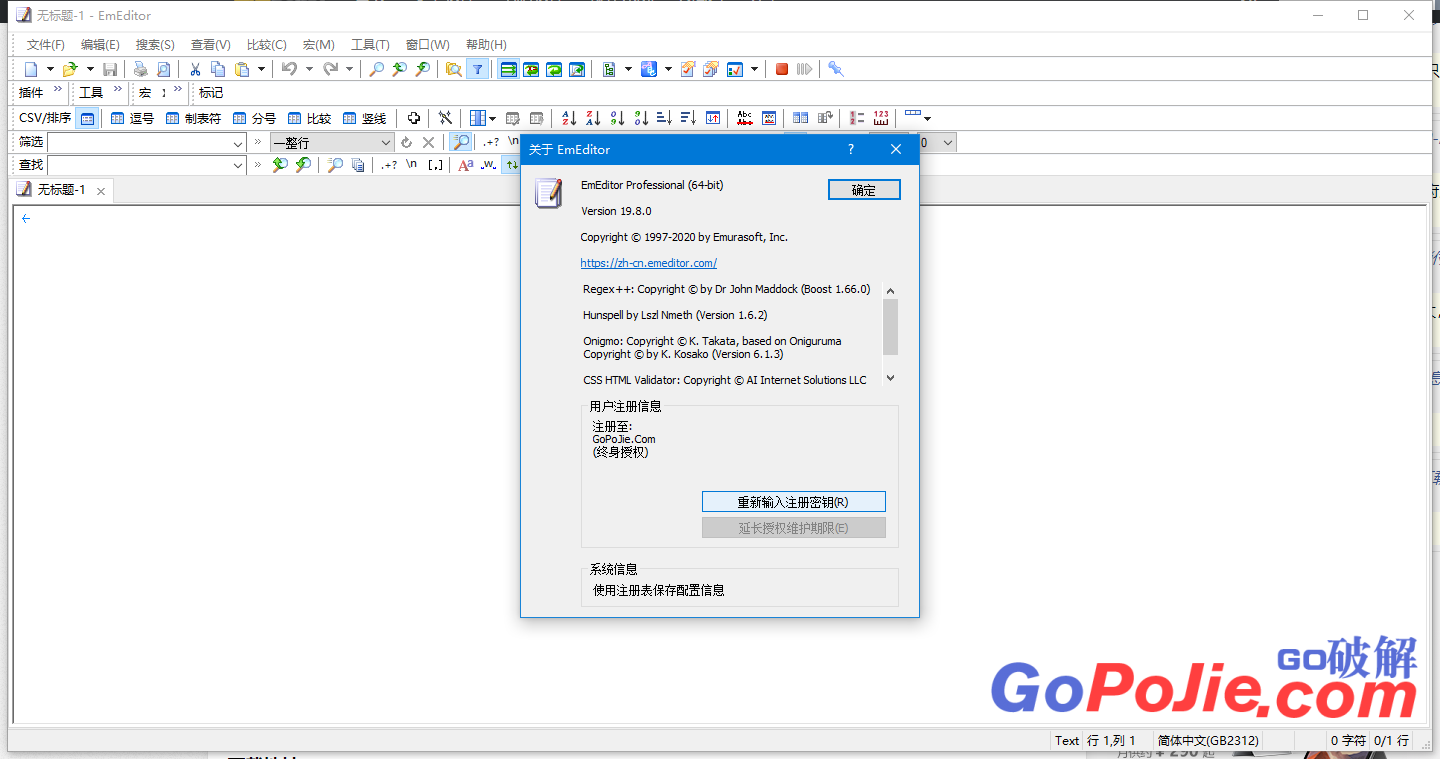The width and height of the screenshot is (1440, 759).
Task: Open the Undo history dropdown arrow
Action: pyautogui.click(x=309, y=69)
